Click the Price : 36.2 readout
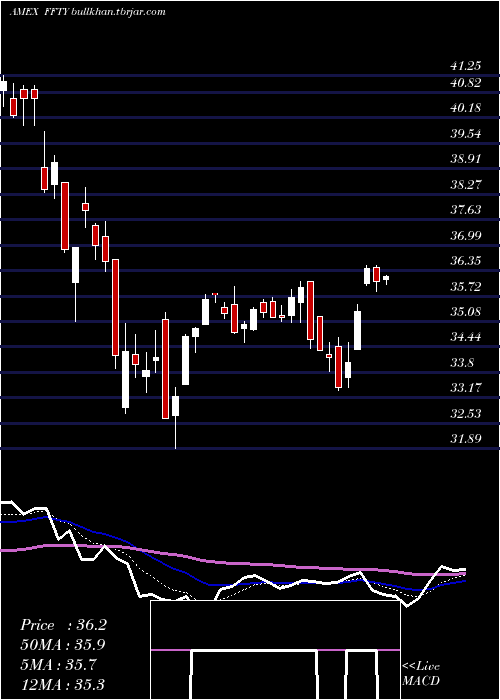The image size is (500, 700). coord(63,625)
